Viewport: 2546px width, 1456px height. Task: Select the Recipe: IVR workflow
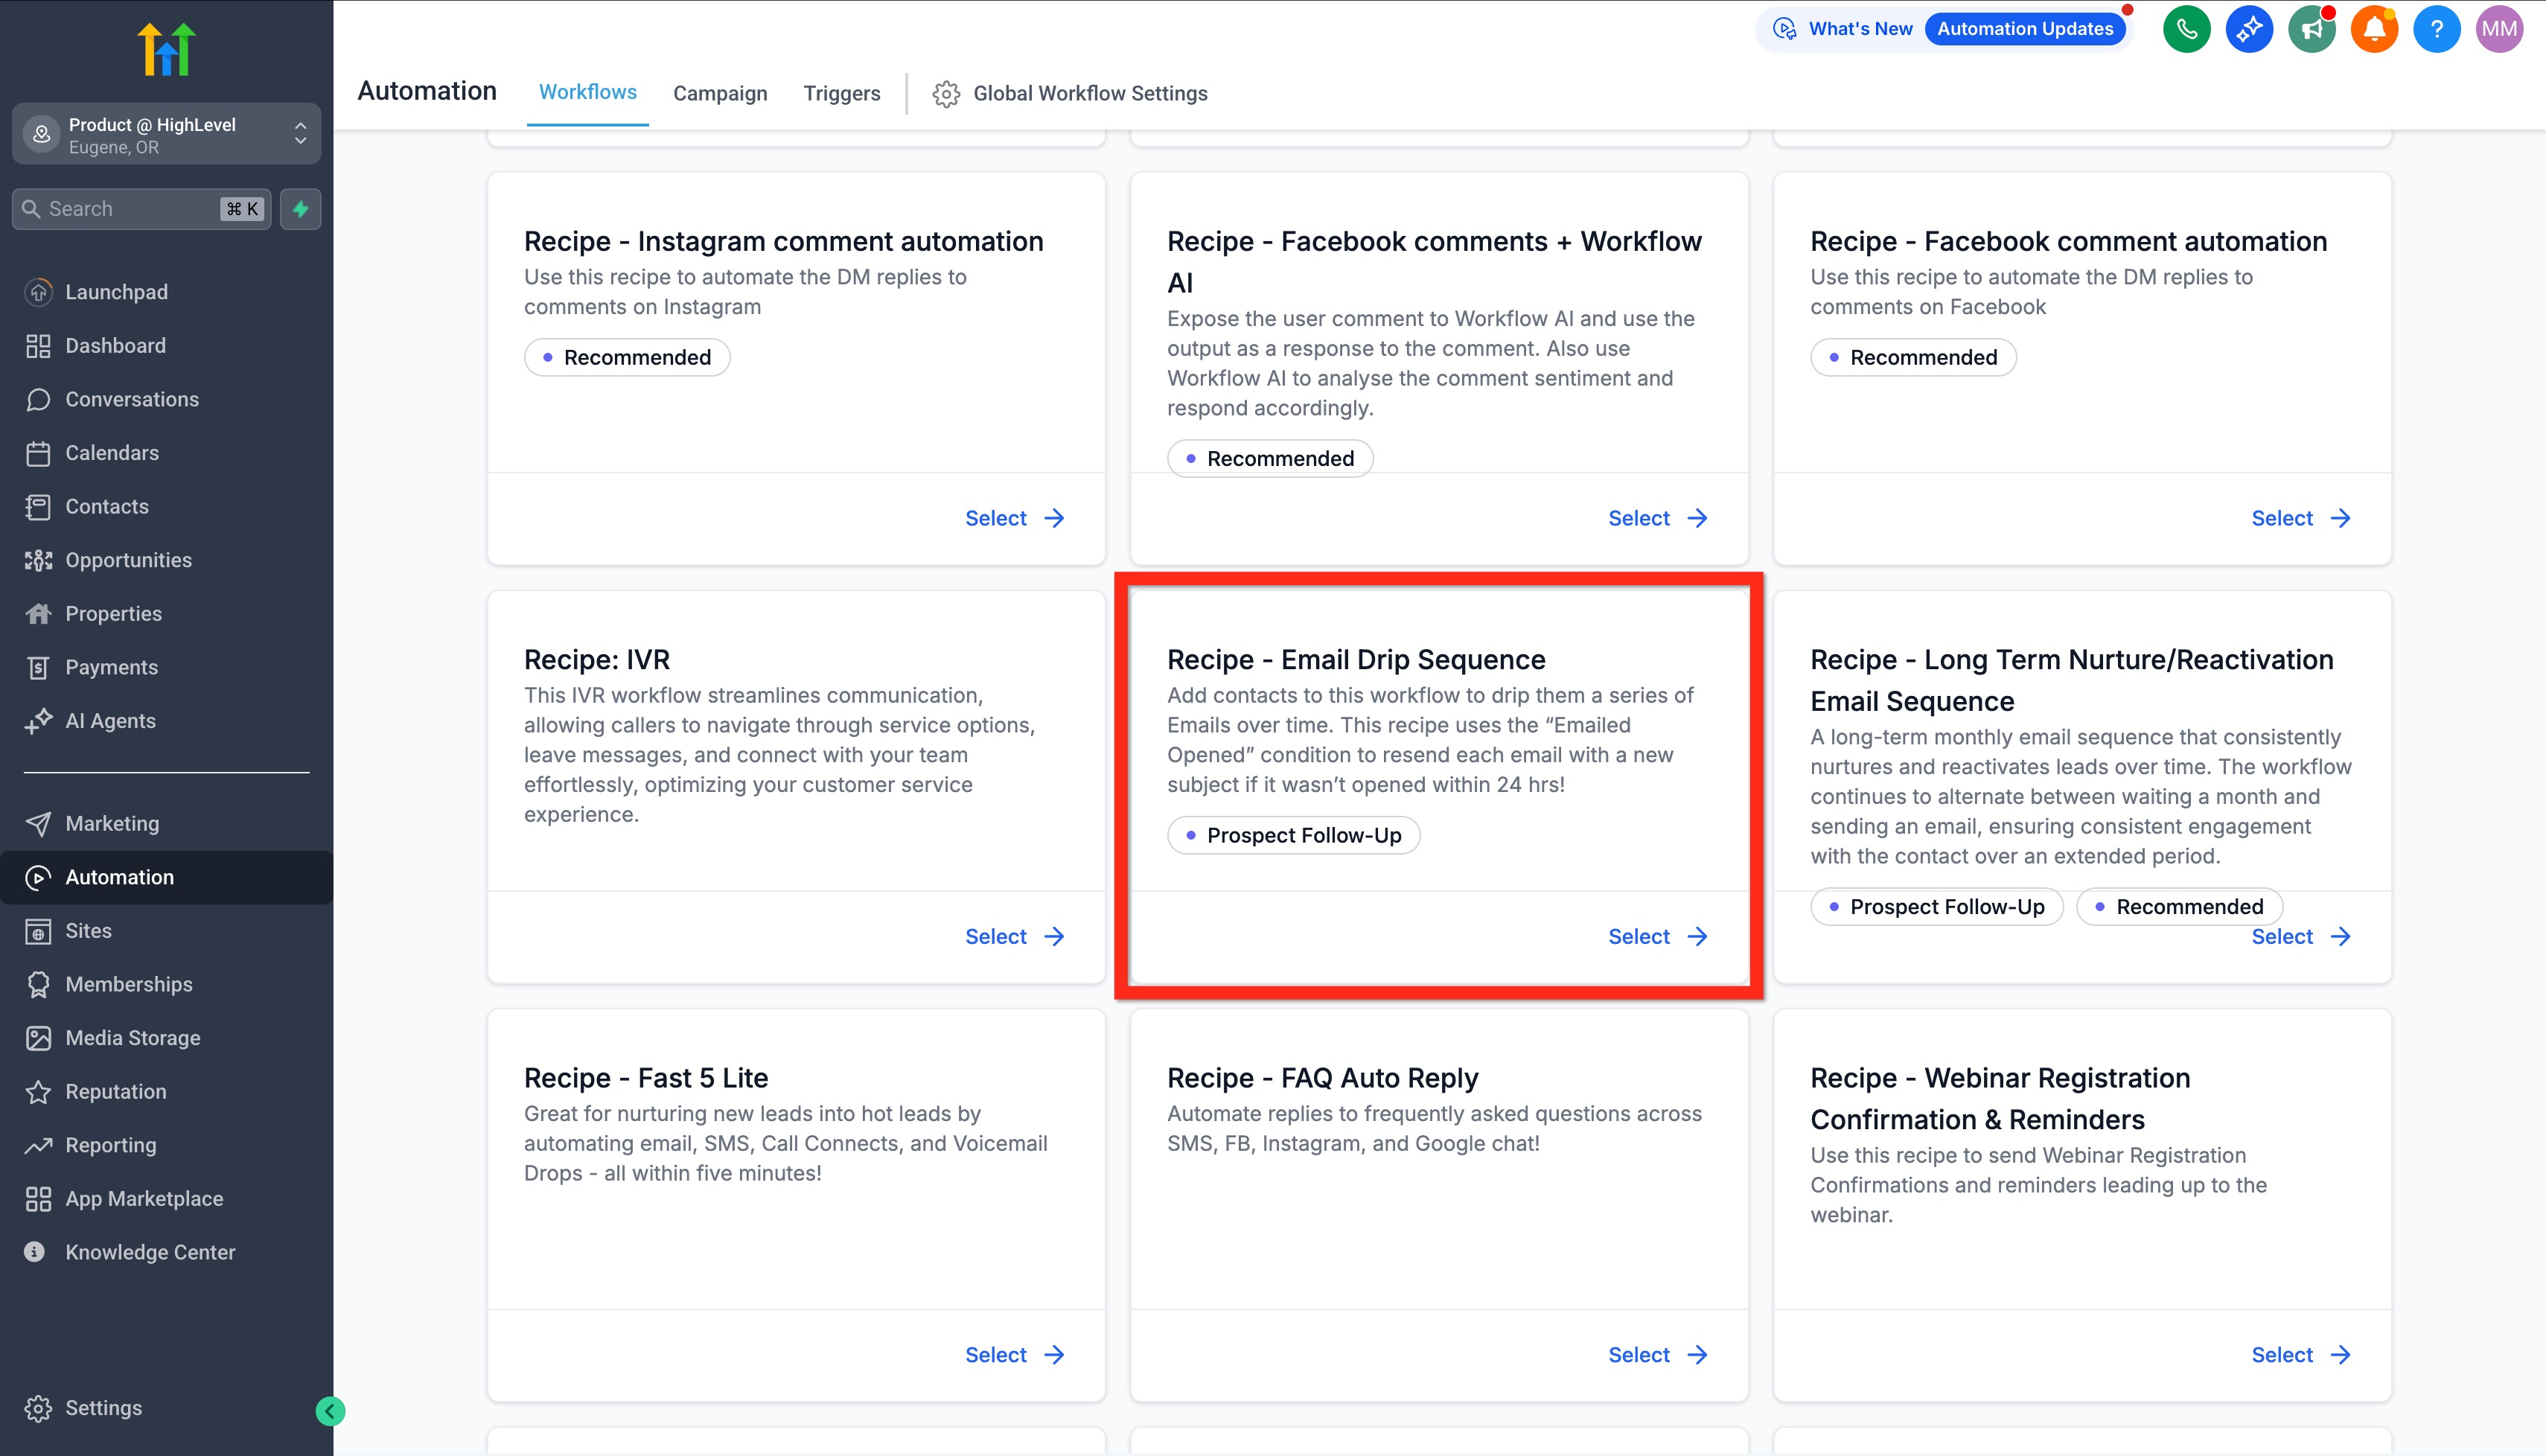(x=1013, y=937)
